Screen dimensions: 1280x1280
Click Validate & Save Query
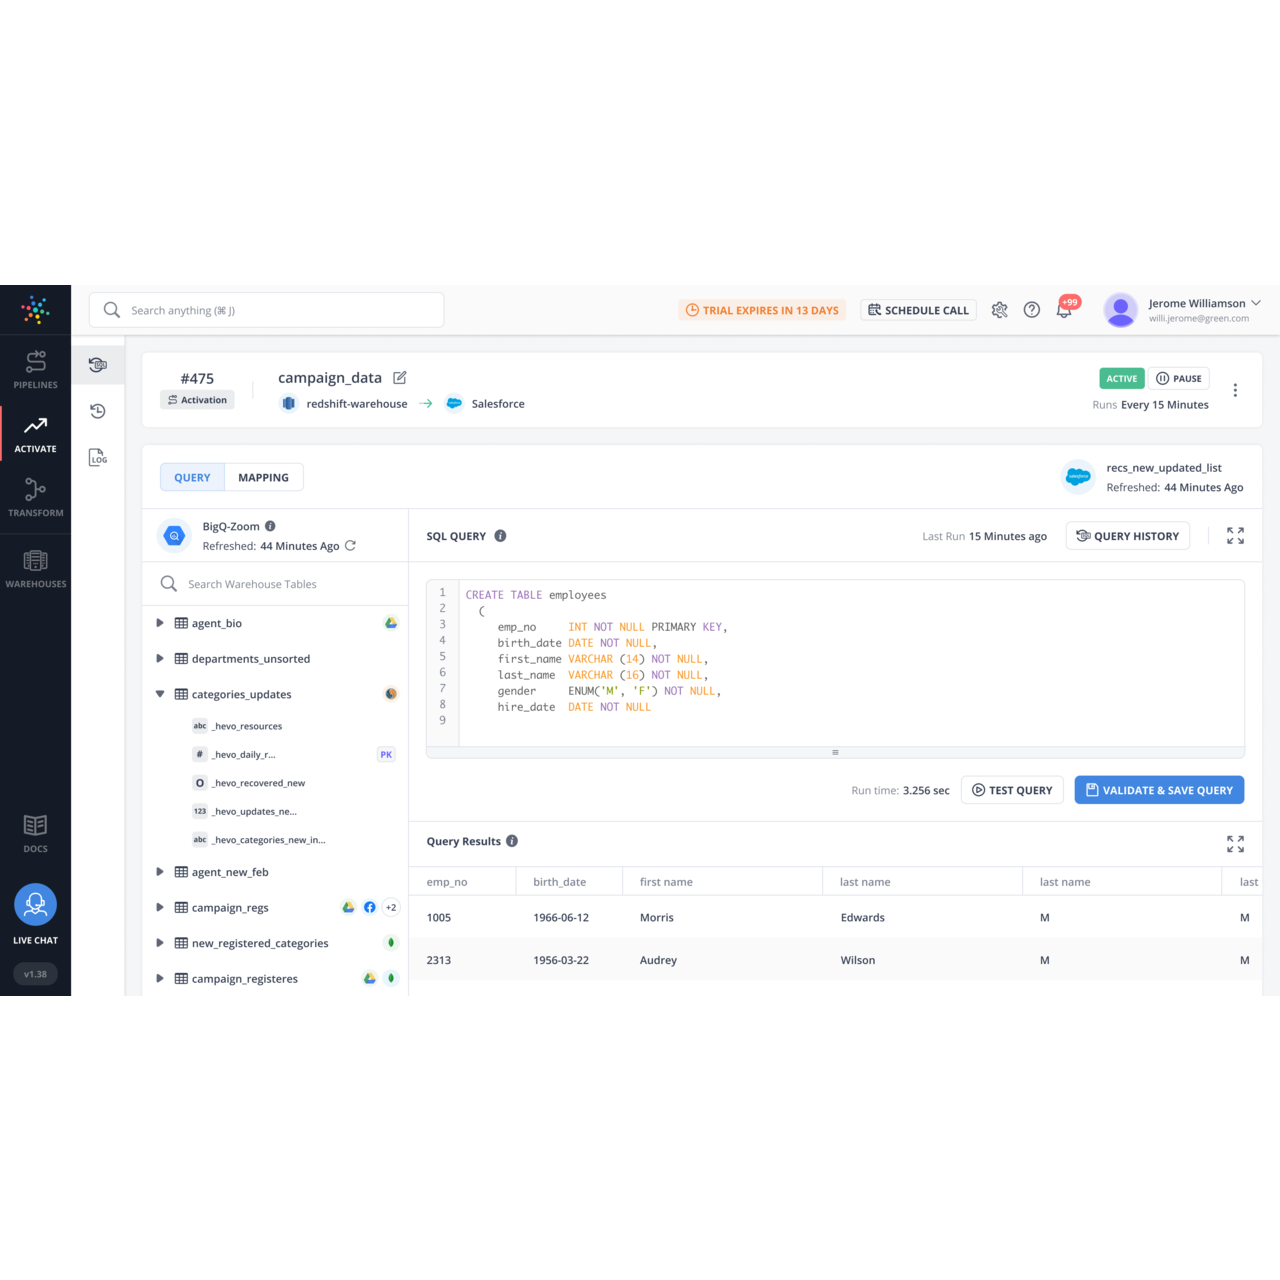tap(1159, 790)
